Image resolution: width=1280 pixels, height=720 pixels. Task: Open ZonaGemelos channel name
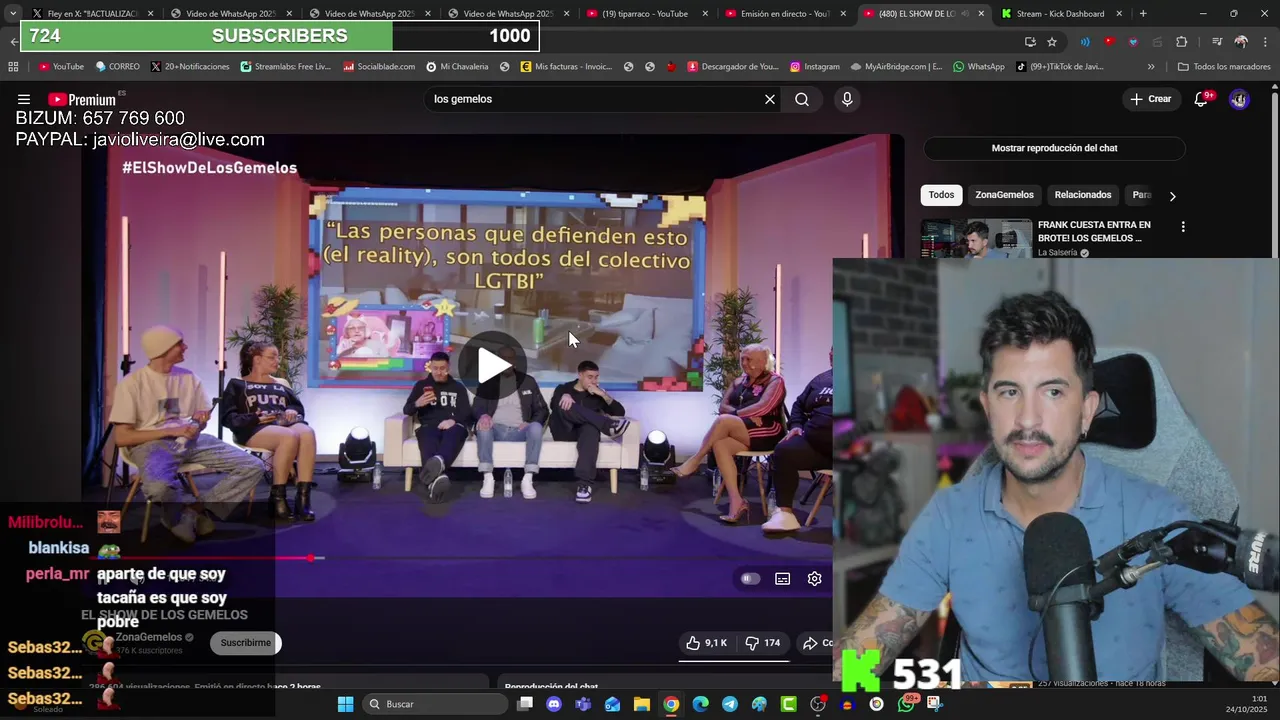click(x=148, y=637)
